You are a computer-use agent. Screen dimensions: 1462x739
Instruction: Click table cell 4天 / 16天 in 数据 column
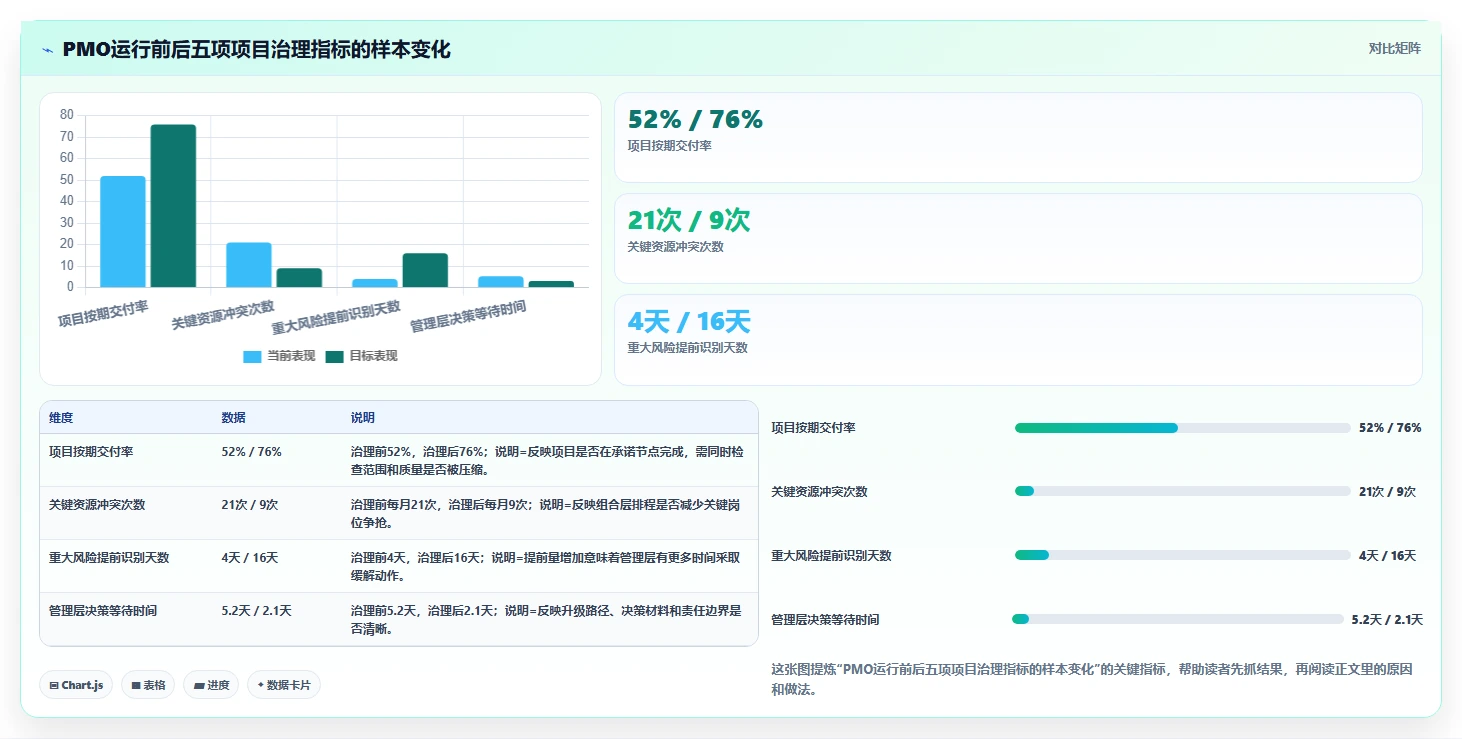coord(250,558)
